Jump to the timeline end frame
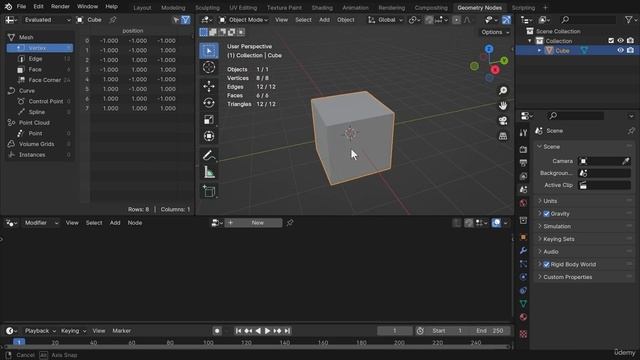Image resolution: width=640 pixels, height=360 pixels. pyautogui.click(x=287, y=331)
